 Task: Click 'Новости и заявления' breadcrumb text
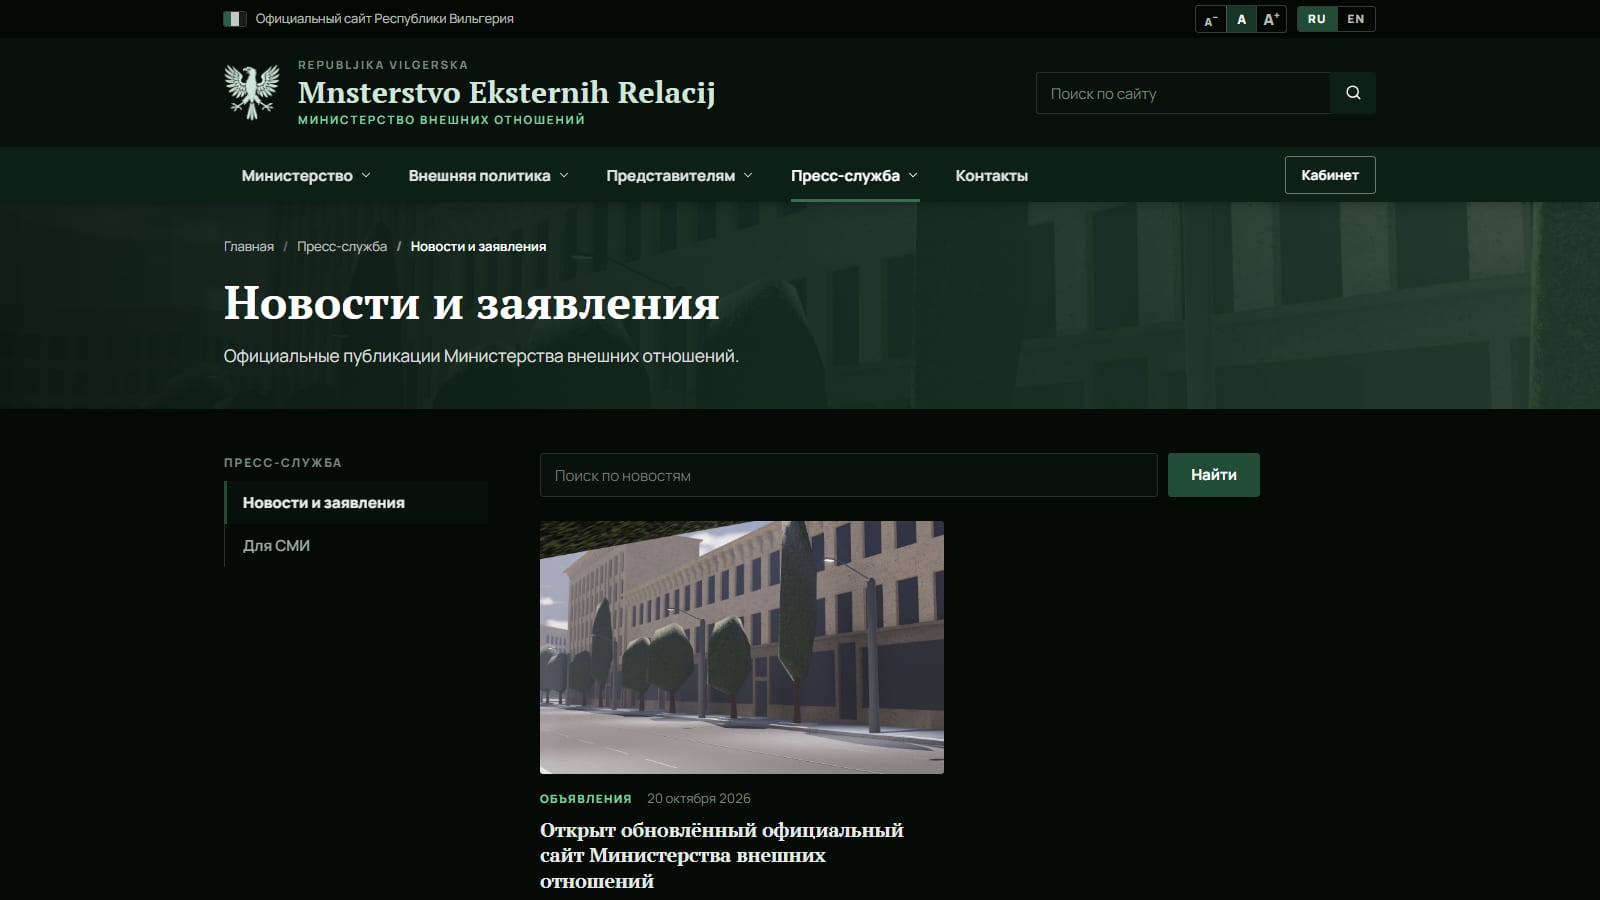click(x=478, y=246)
